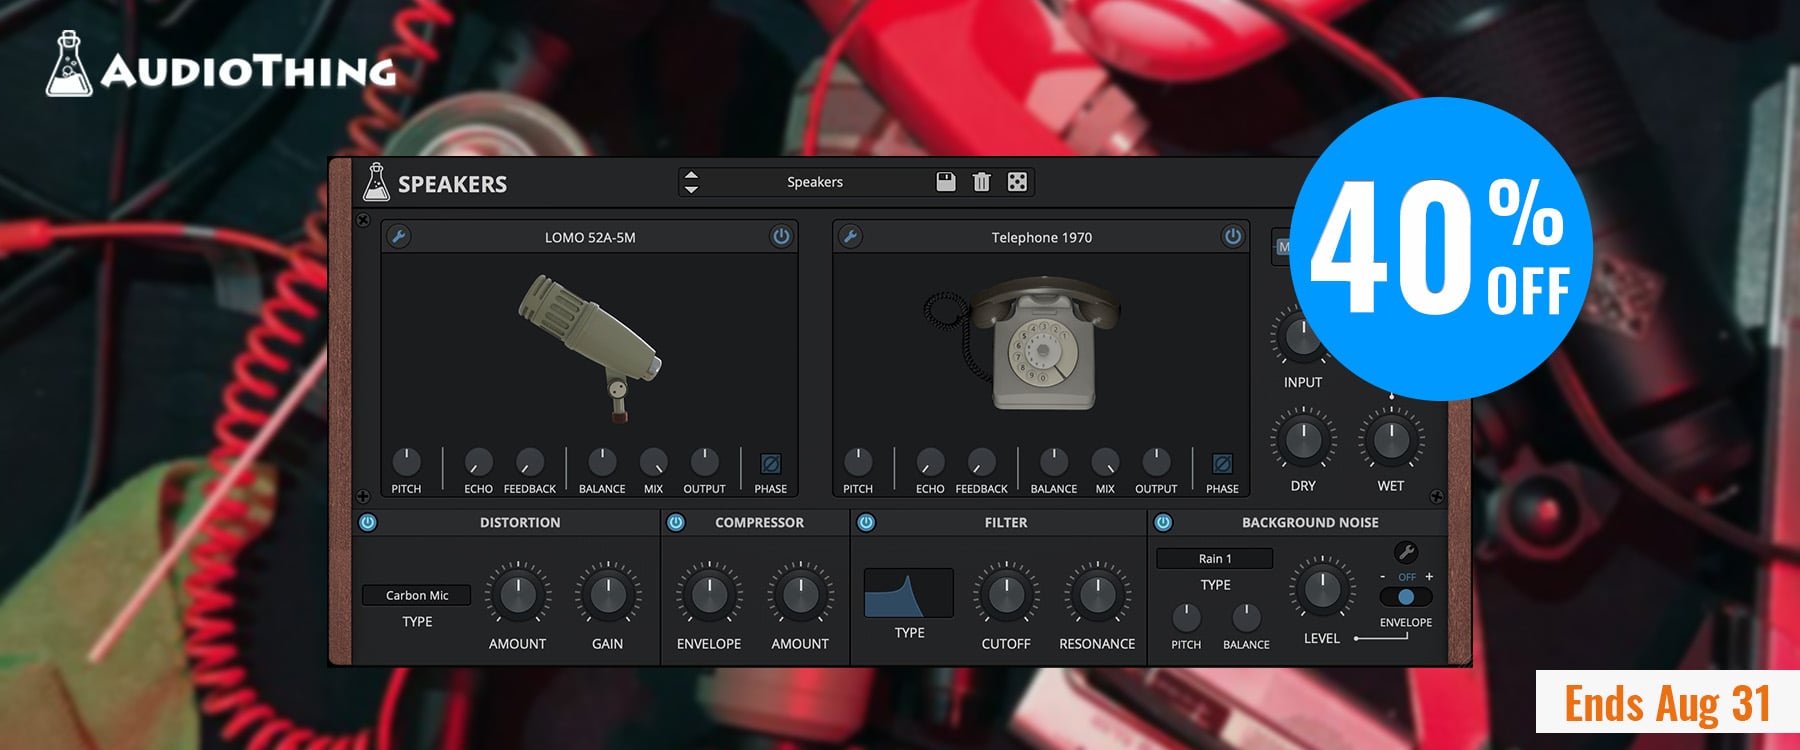Click the Speakers flask logo icon
Screen dimensions: 1800x750
click(376, 182)
